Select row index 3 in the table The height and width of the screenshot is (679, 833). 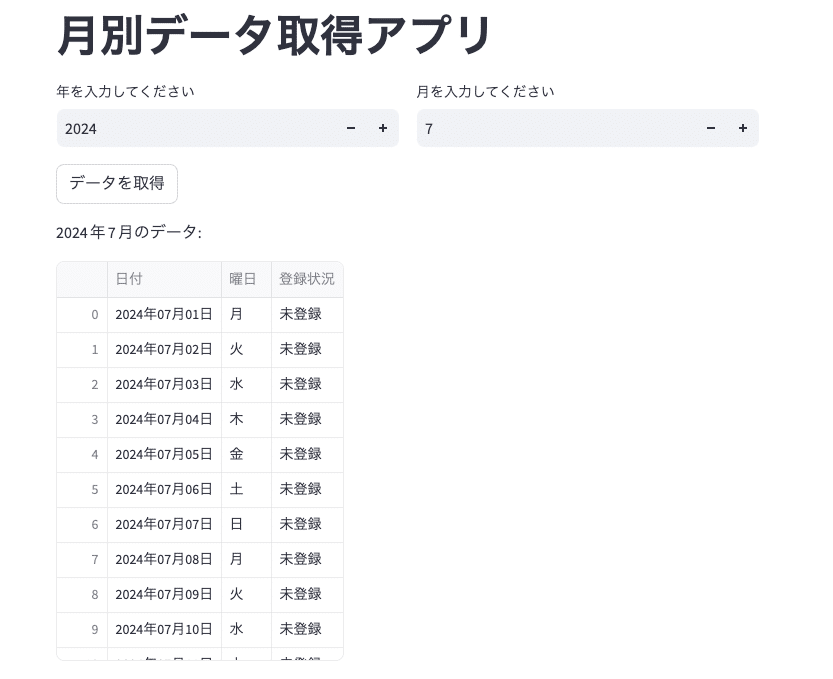pyautogui.click(x=82, y=420)
